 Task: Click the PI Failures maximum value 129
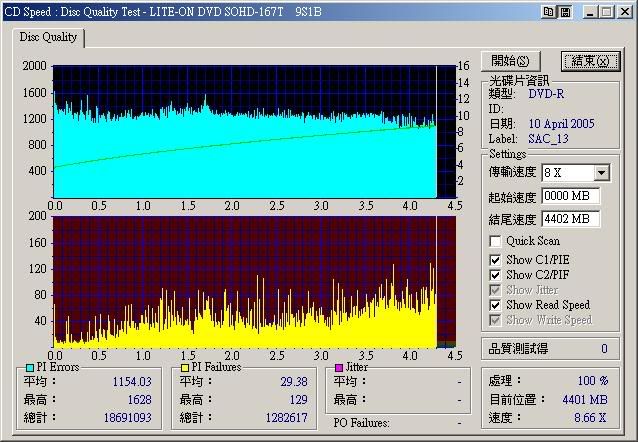tap(298, 400)
